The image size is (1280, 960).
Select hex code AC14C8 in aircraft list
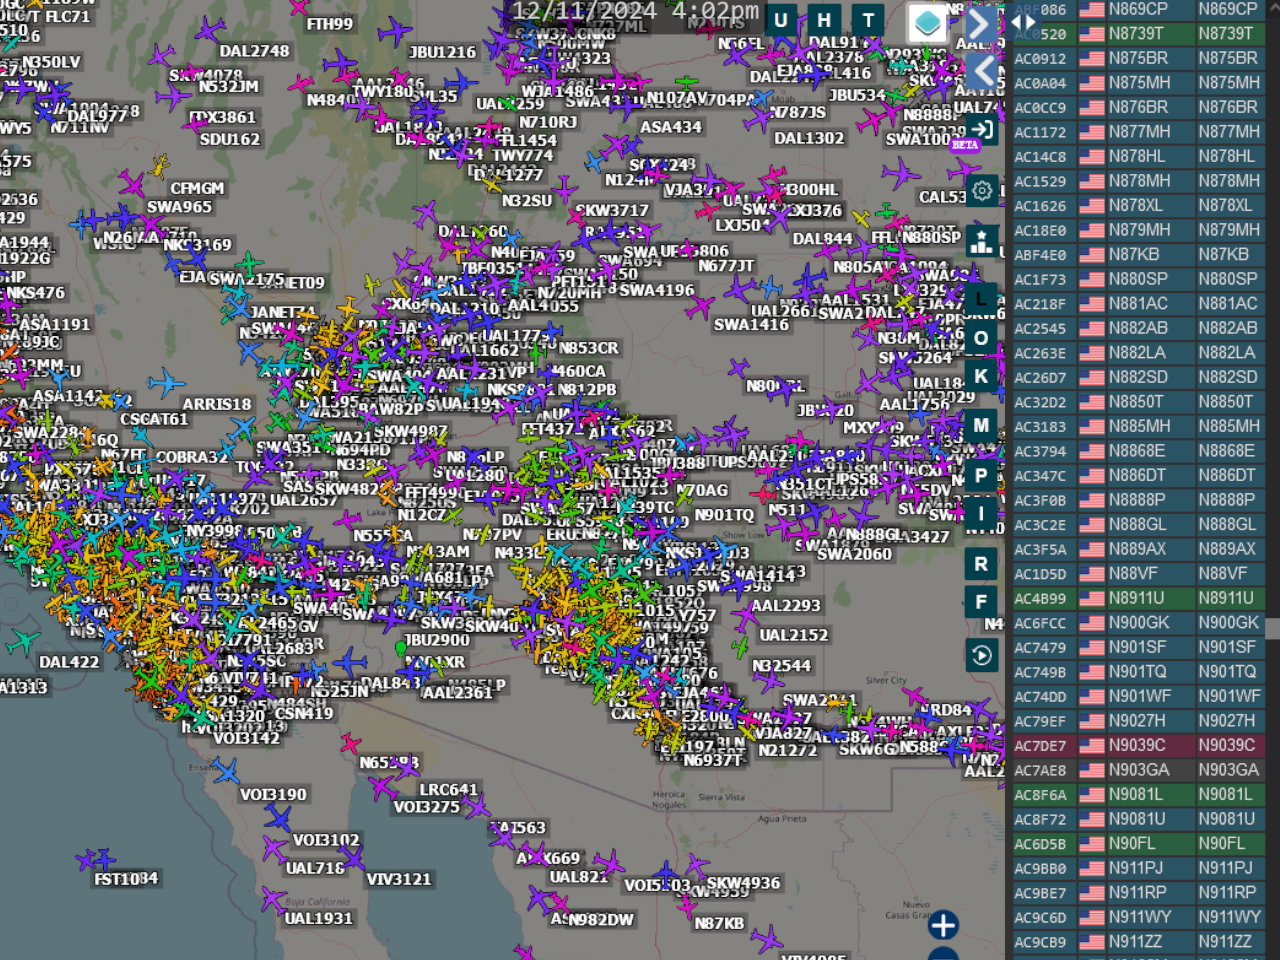point(1040,157)
